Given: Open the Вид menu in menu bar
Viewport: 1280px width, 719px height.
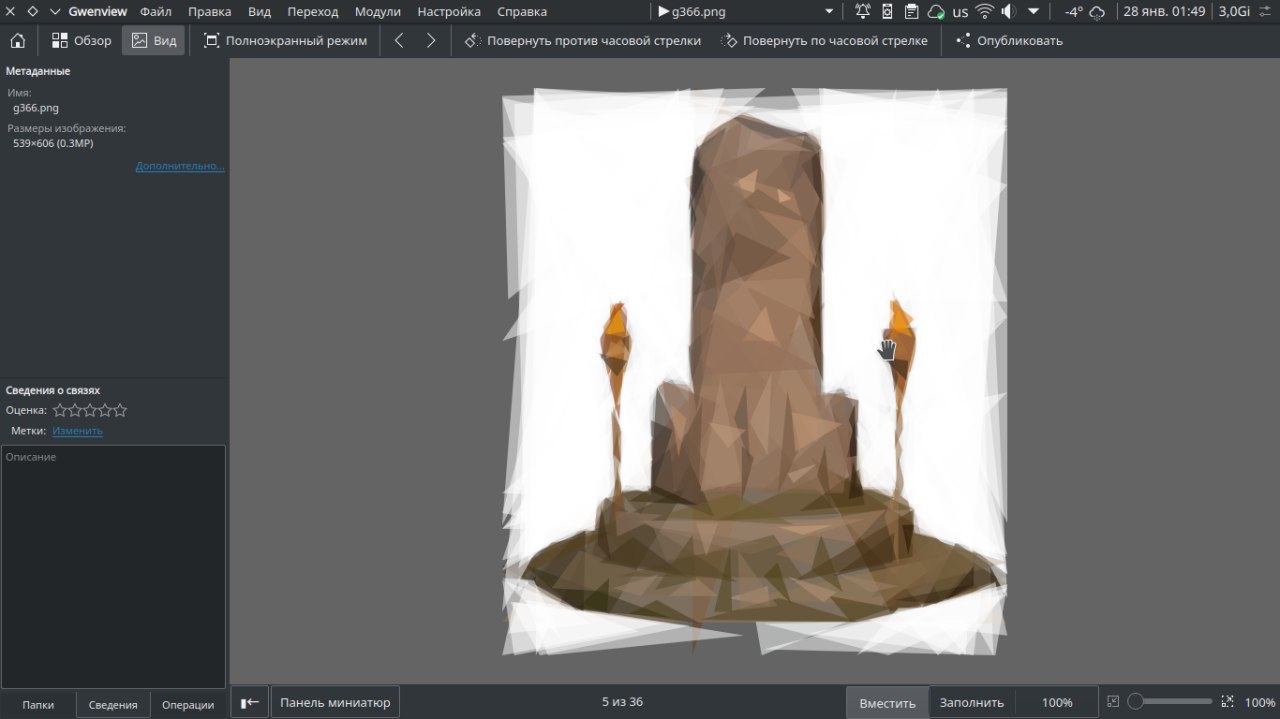Looking at the screenshot, I should pyautogui.click(x=259, y=12).
